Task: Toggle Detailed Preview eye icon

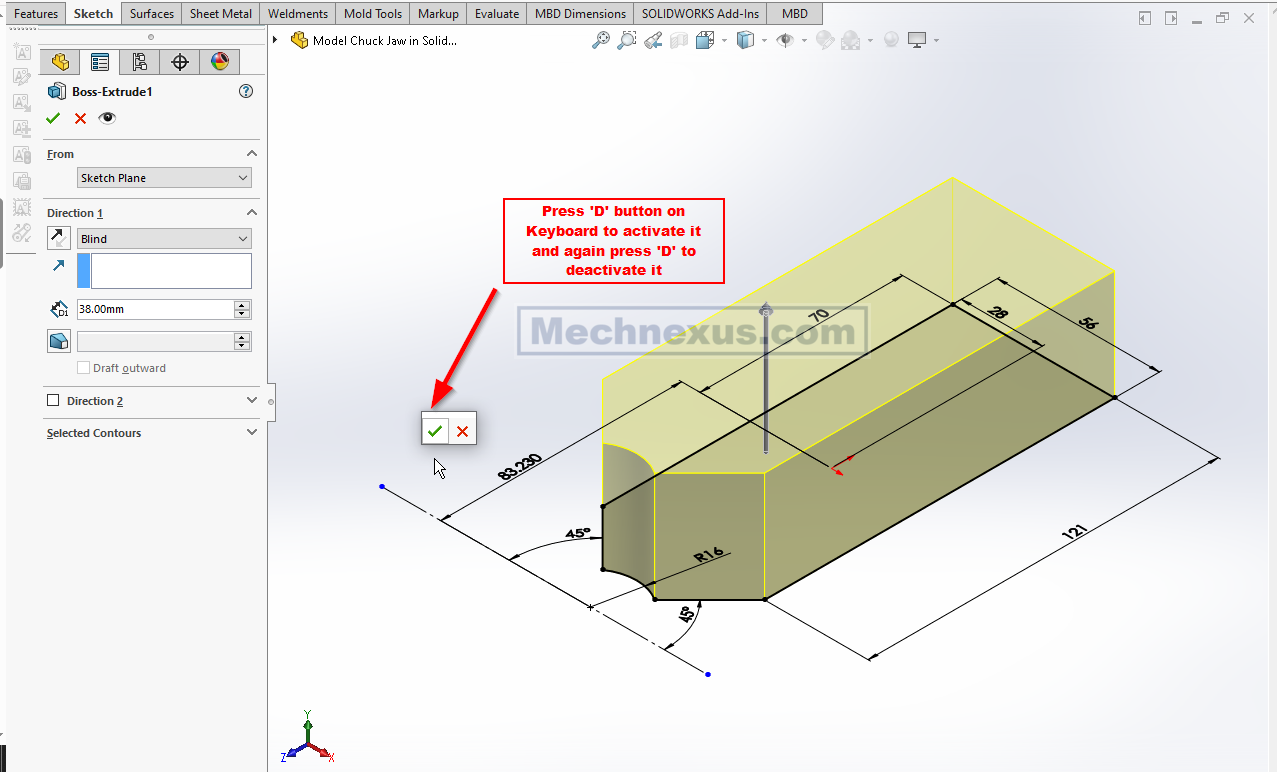Action: (107, 118)
